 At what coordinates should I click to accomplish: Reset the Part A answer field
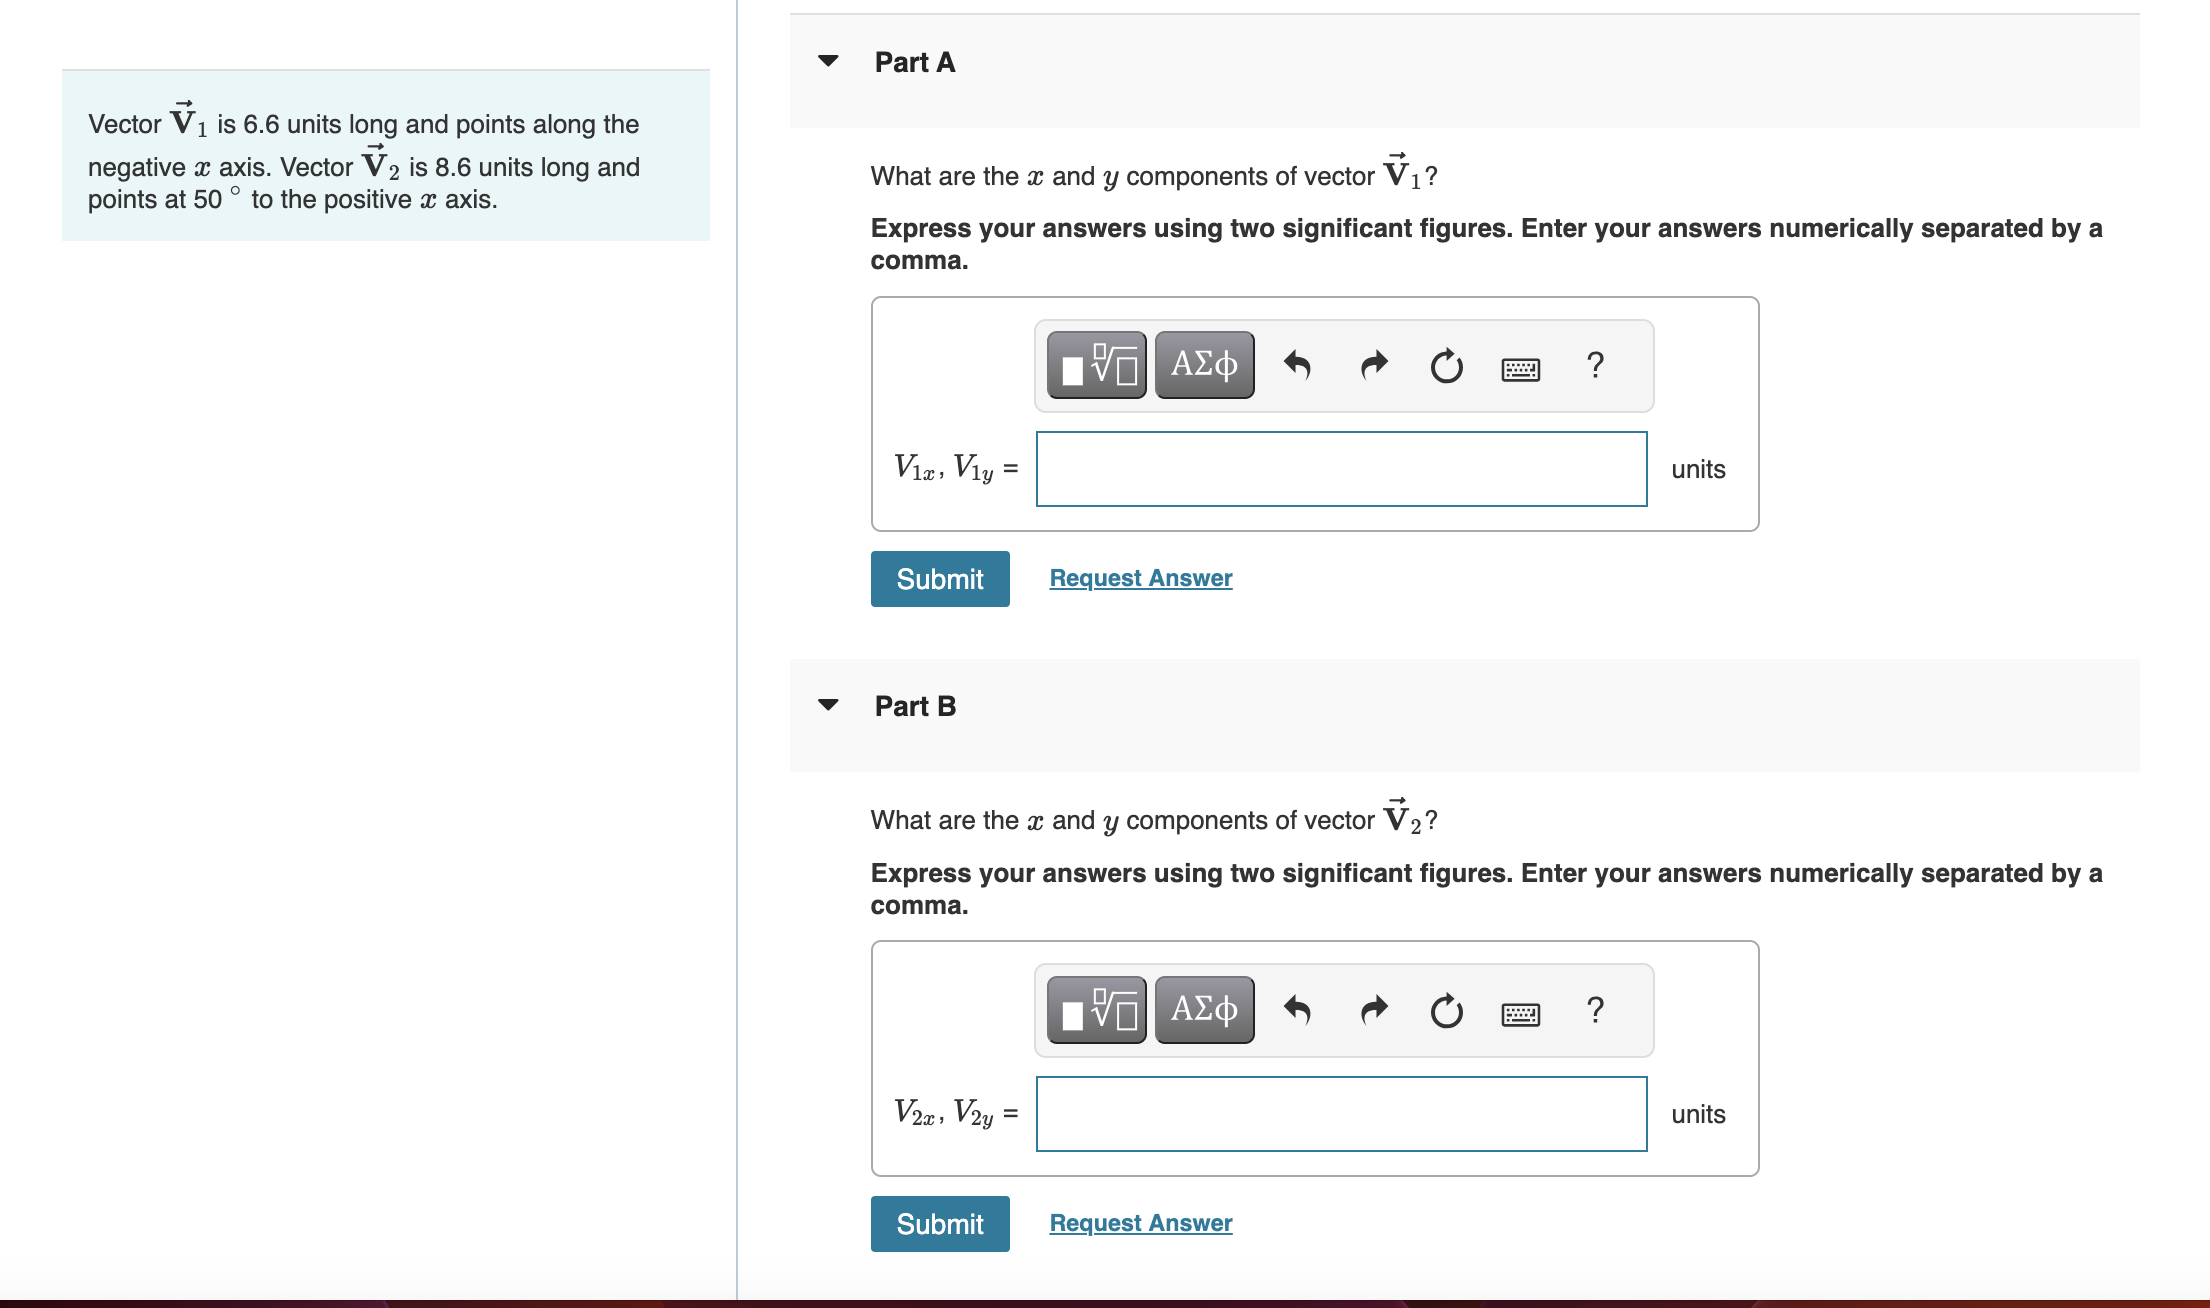coord(1446,367)
